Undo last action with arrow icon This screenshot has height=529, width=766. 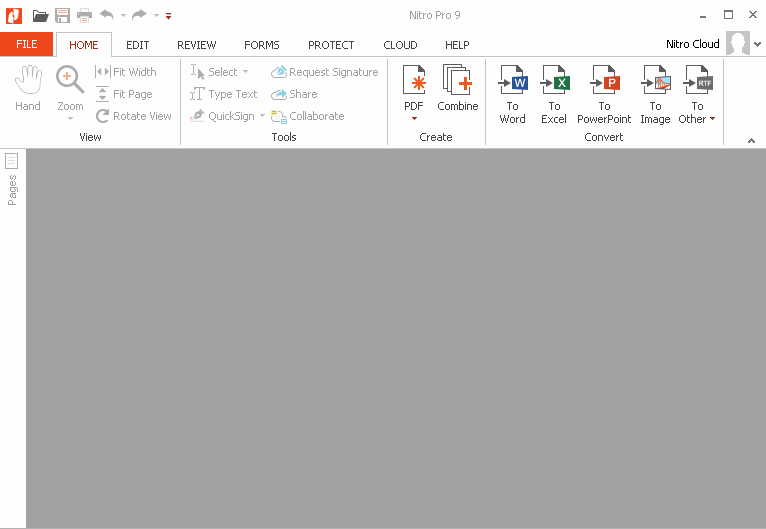[107, 15]
